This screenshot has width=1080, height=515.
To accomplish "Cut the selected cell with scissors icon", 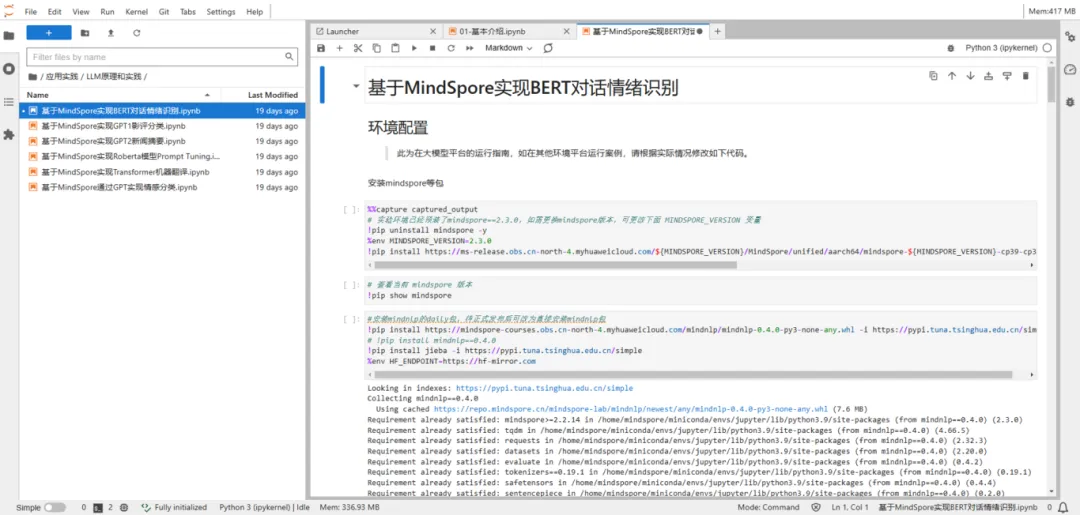I will [357, 48].
